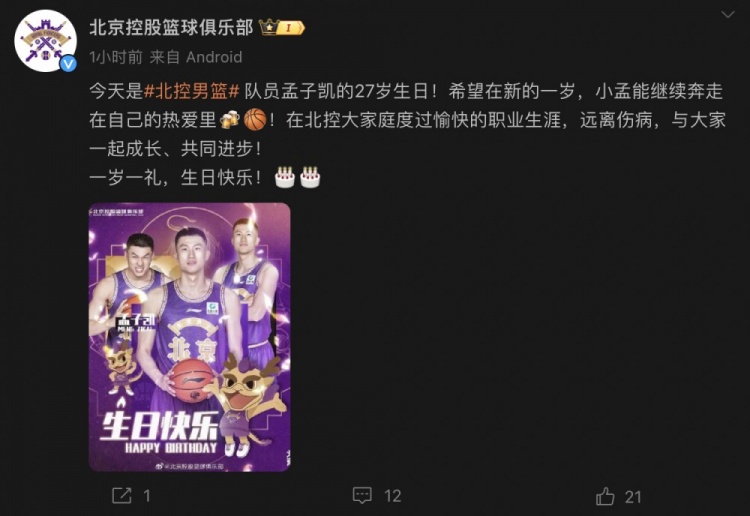Click the comment count number 12

(393, 496)
